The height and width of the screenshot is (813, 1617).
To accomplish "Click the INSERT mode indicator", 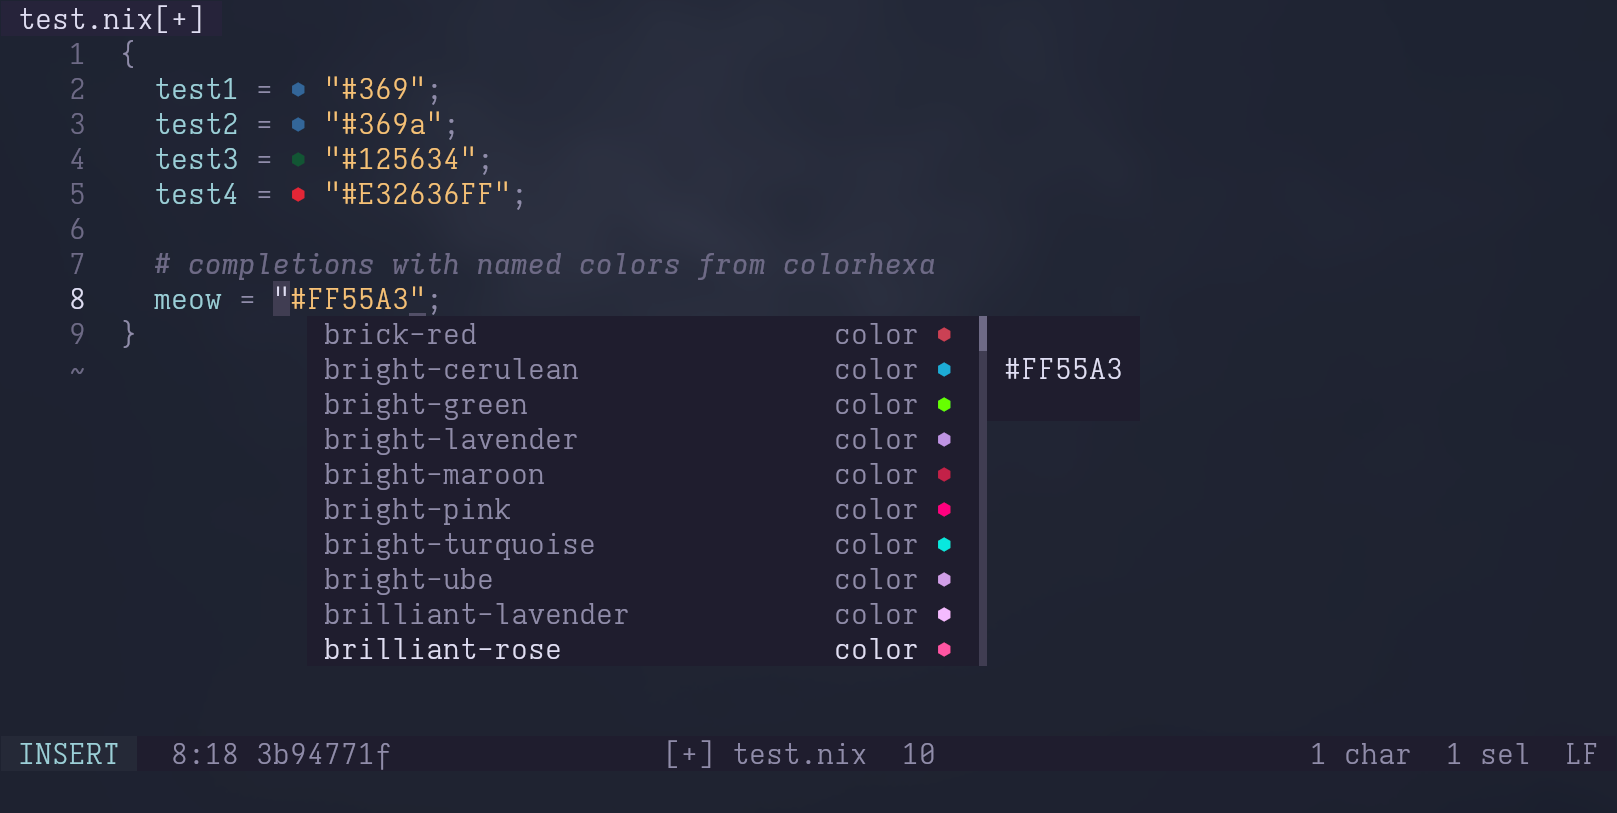I will click(x=69, y=754).
